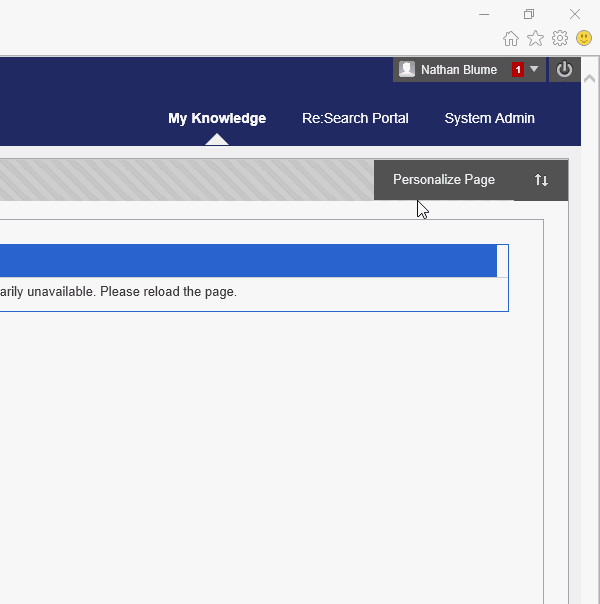
Task: Click the up-down arrows reorder icon
Action: 541,180
